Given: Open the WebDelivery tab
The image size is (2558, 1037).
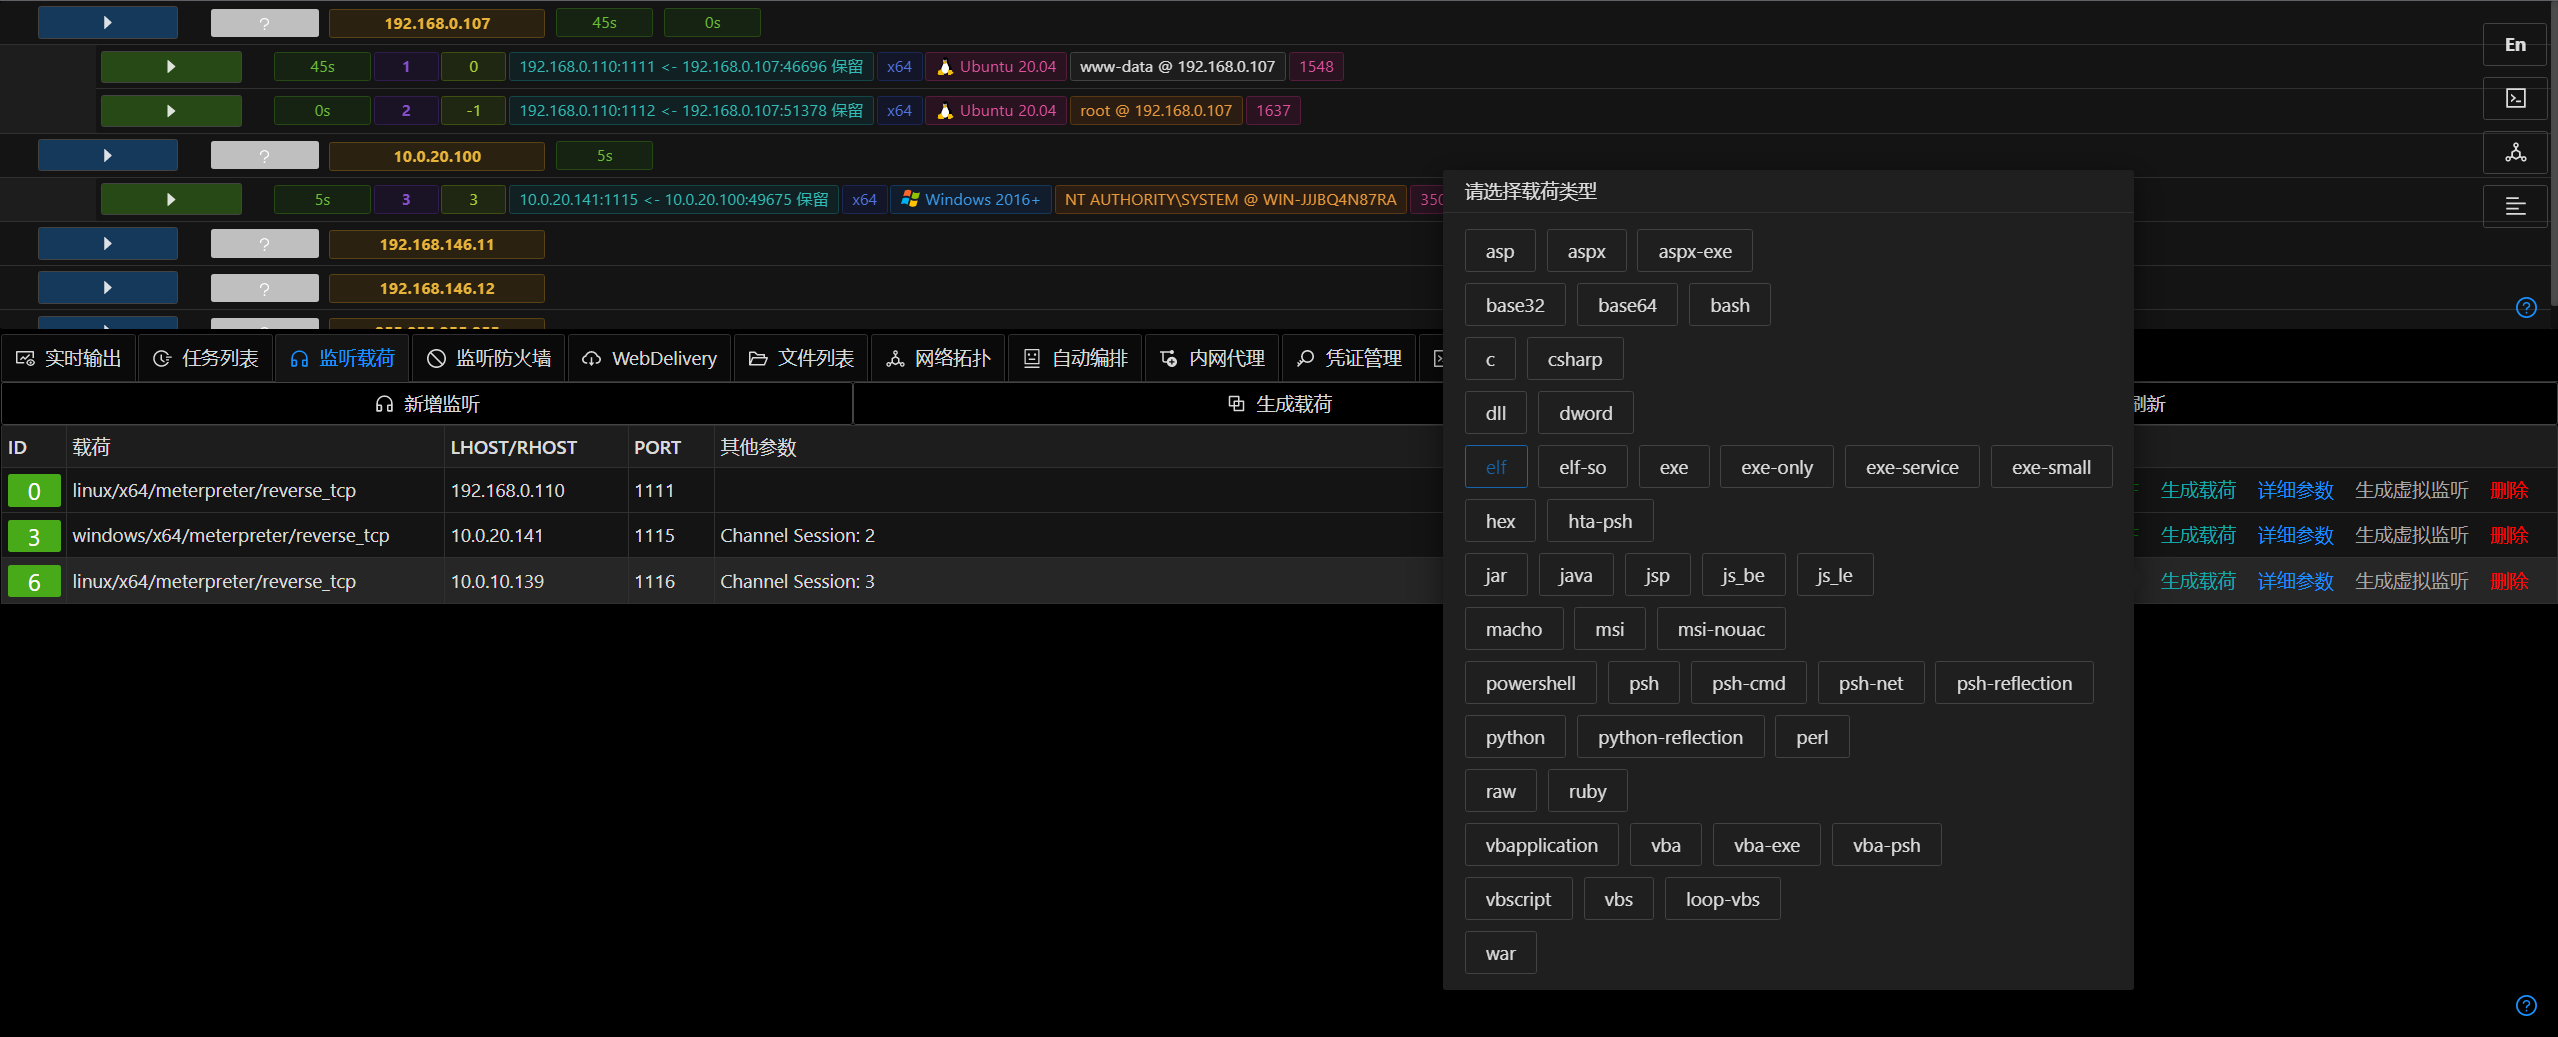Looking at the screenshot, I should (x=650, y=358).
